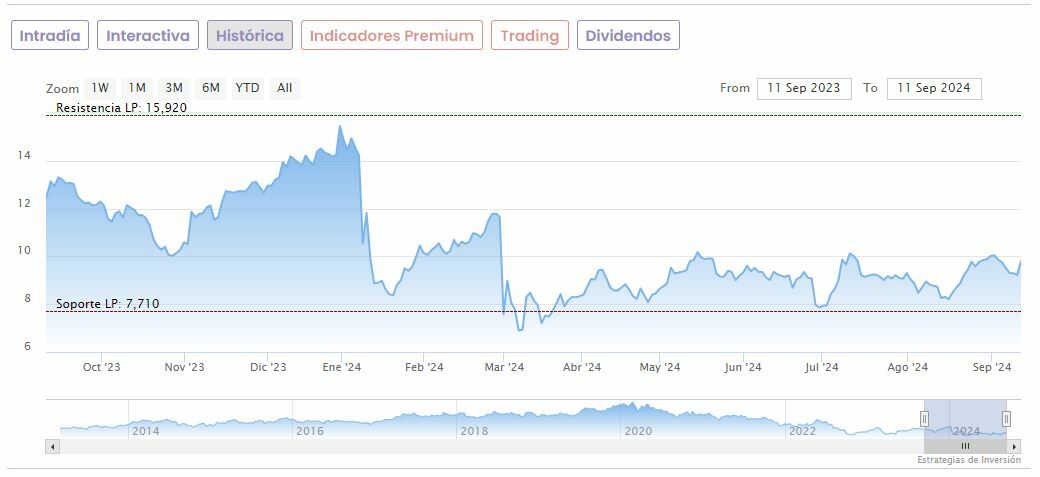
Task: Set zoom range to 1M
Action: point(137,88)
